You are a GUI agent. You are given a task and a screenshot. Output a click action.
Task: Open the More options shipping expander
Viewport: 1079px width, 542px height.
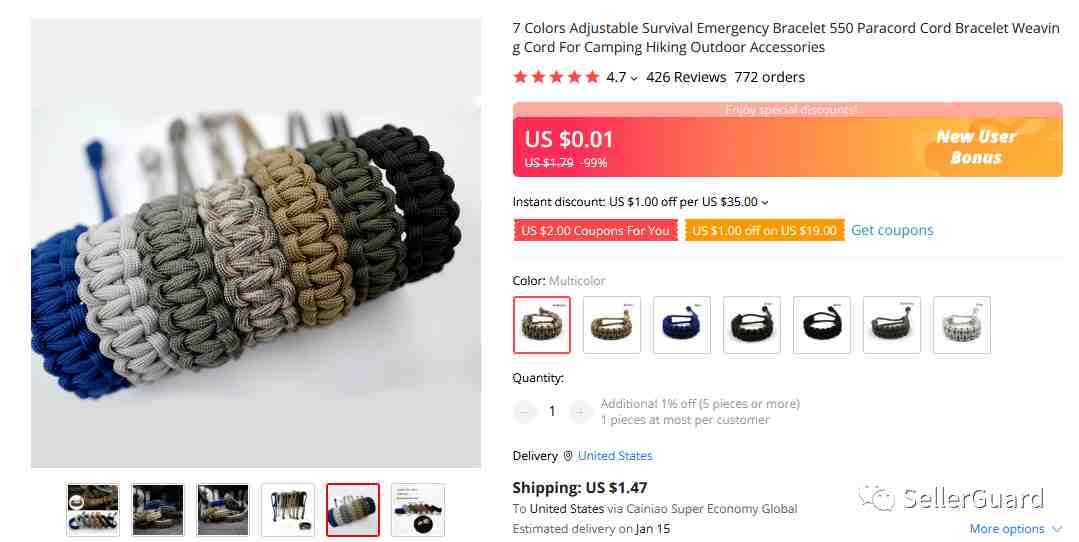pyautogui.click(x=1016, y=529)
